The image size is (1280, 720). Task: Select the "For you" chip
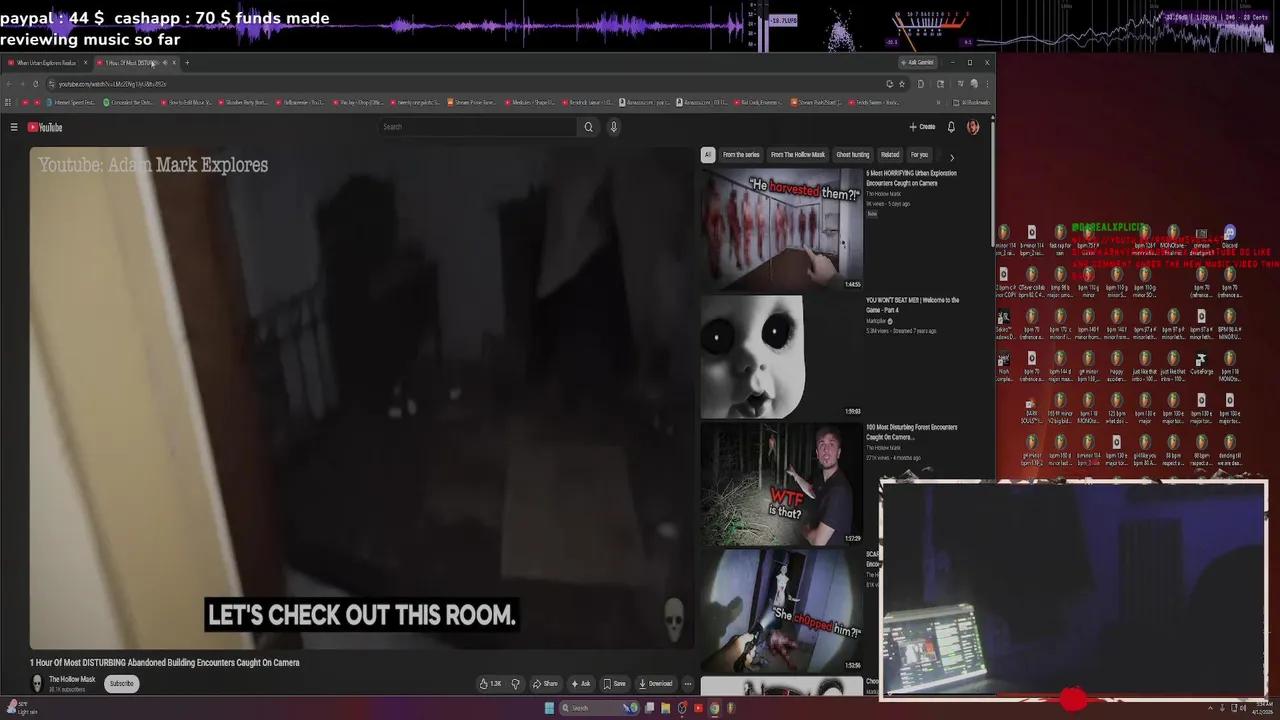(919, 155)
